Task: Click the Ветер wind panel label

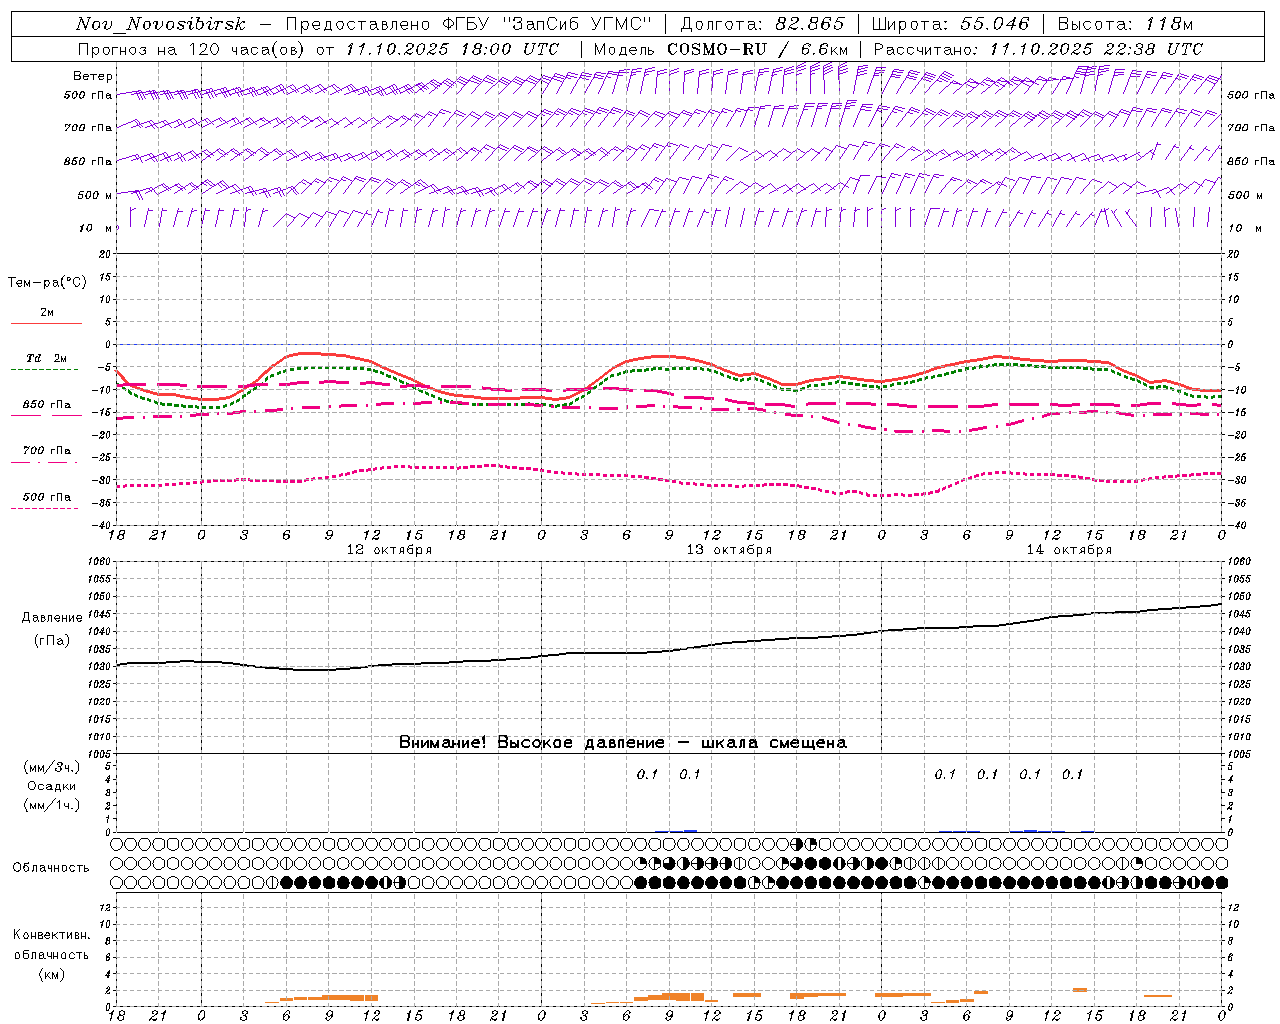Action: [x=93, y=76]
